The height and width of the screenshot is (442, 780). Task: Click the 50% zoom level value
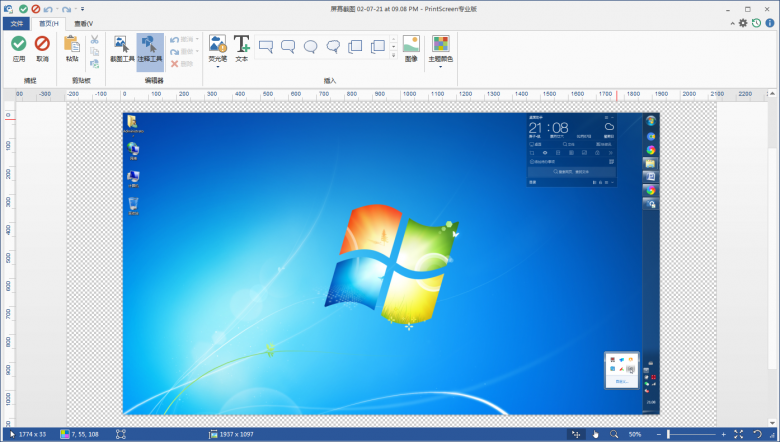[x=635, y=434]
